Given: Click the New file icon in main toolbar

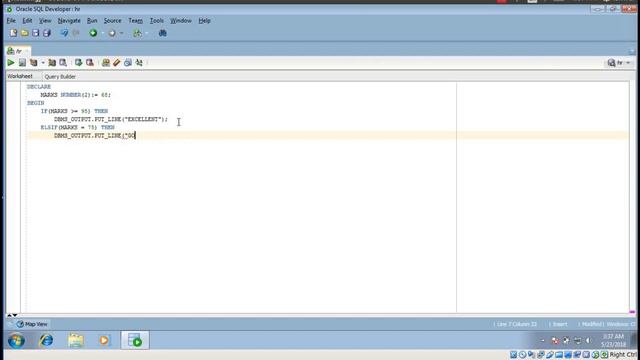Looking at the screenshot, I should click(x=13, y=33).
